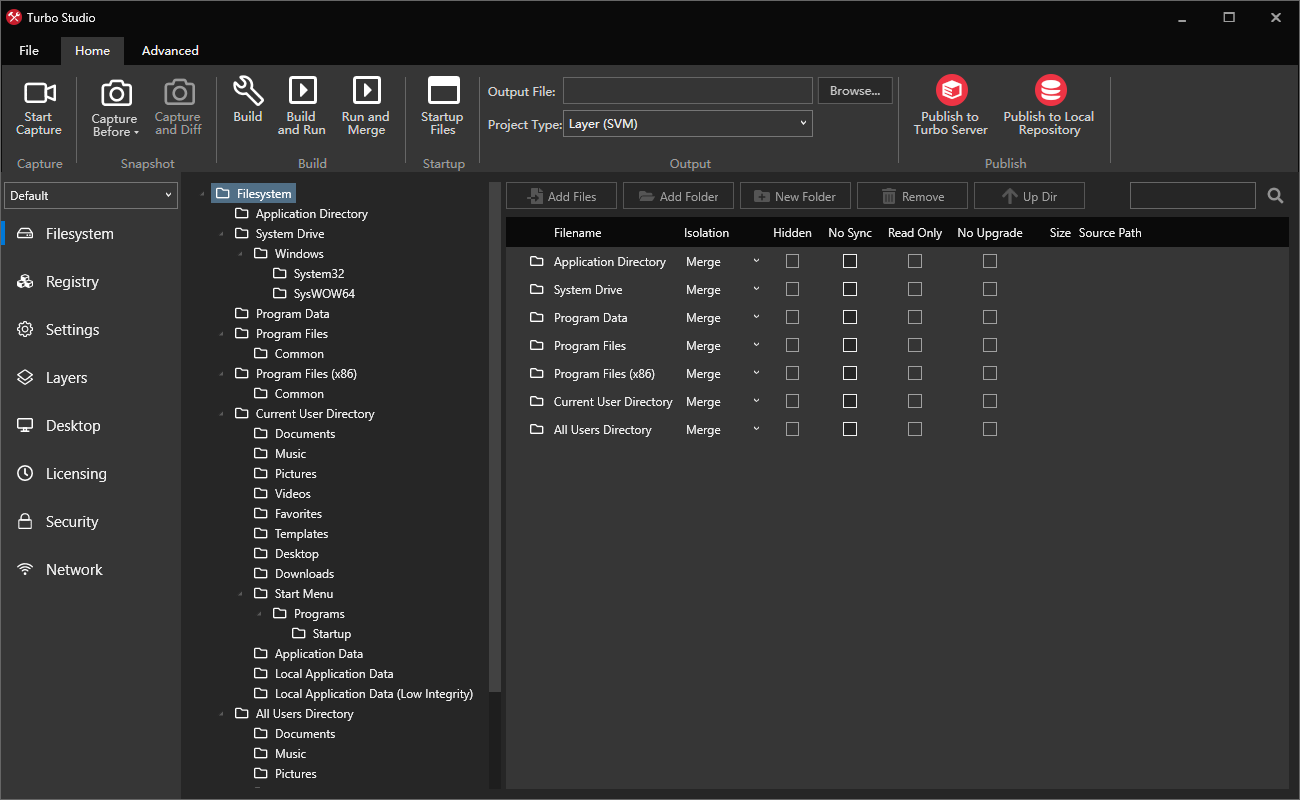Screen dimensions: 1300x800
Task: Click the Build wrench icon
Action: [248, 92]
